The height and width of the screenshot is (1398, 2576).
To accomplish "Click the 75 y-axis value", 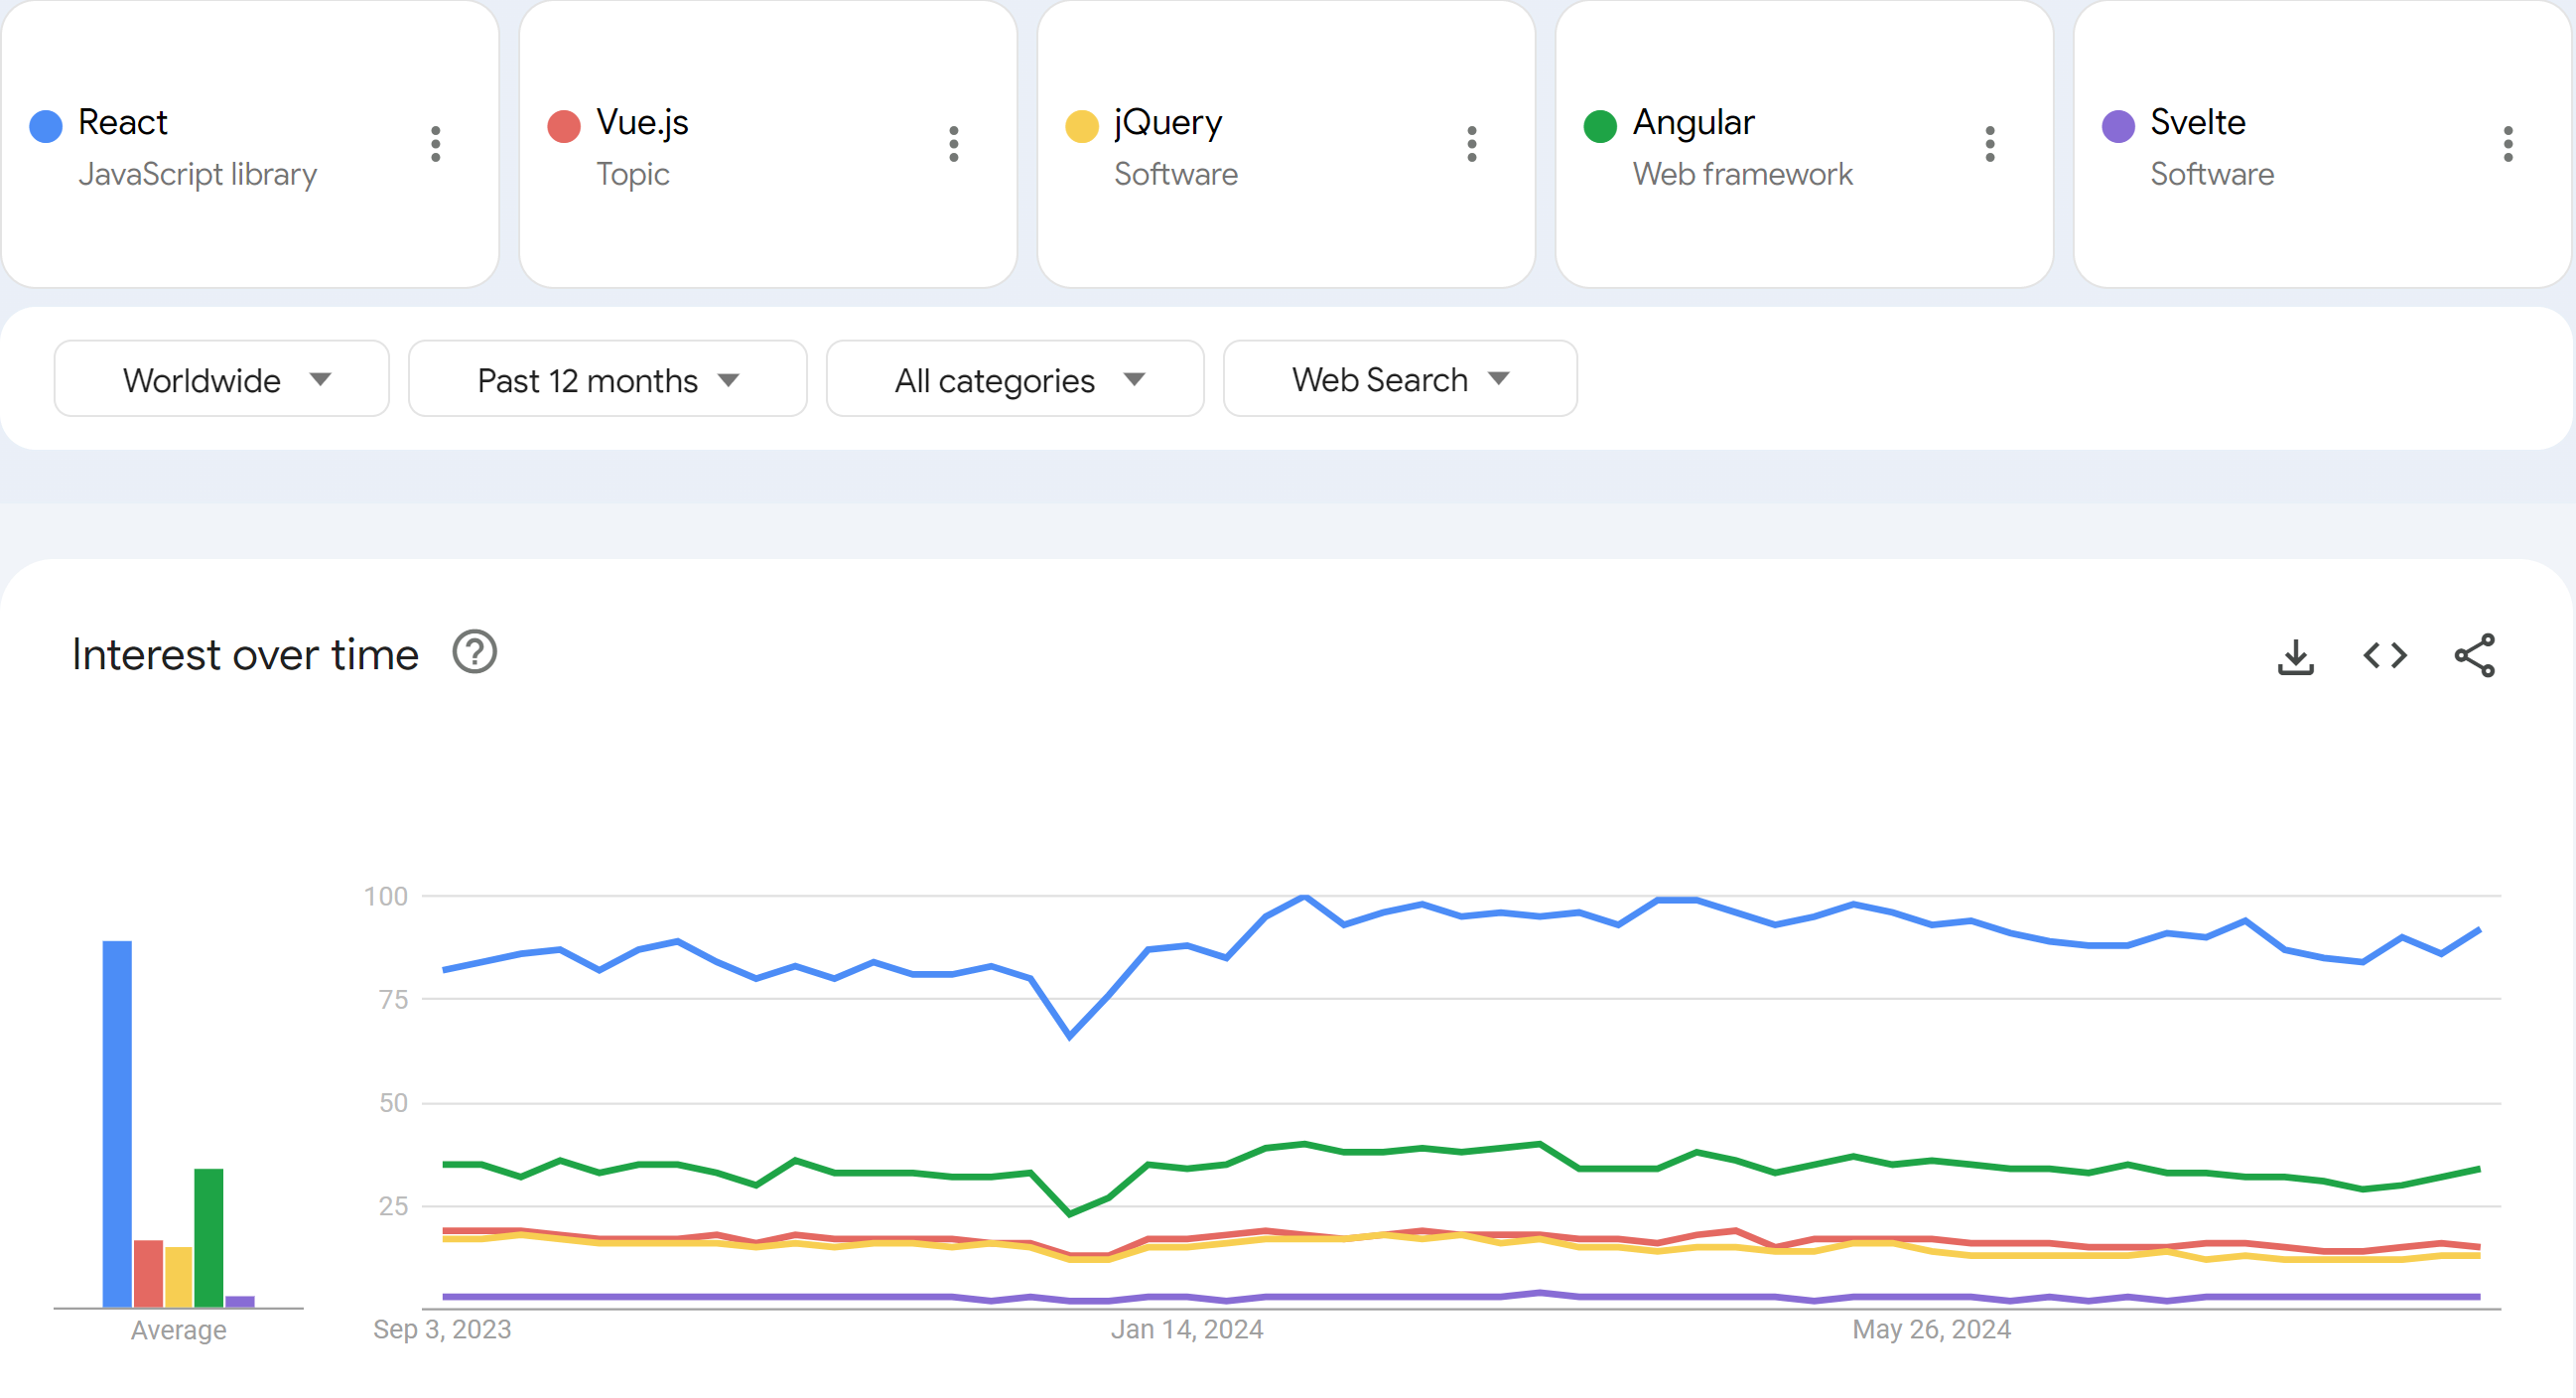I will point(393,1000).
